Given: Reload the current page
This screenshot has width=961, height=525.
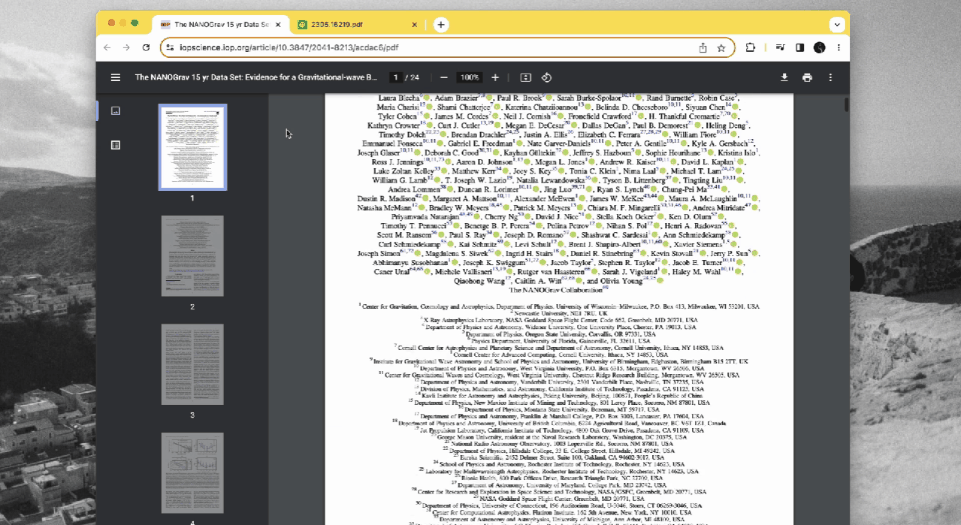Looking at the screenshot, I should tap(146, 47).
